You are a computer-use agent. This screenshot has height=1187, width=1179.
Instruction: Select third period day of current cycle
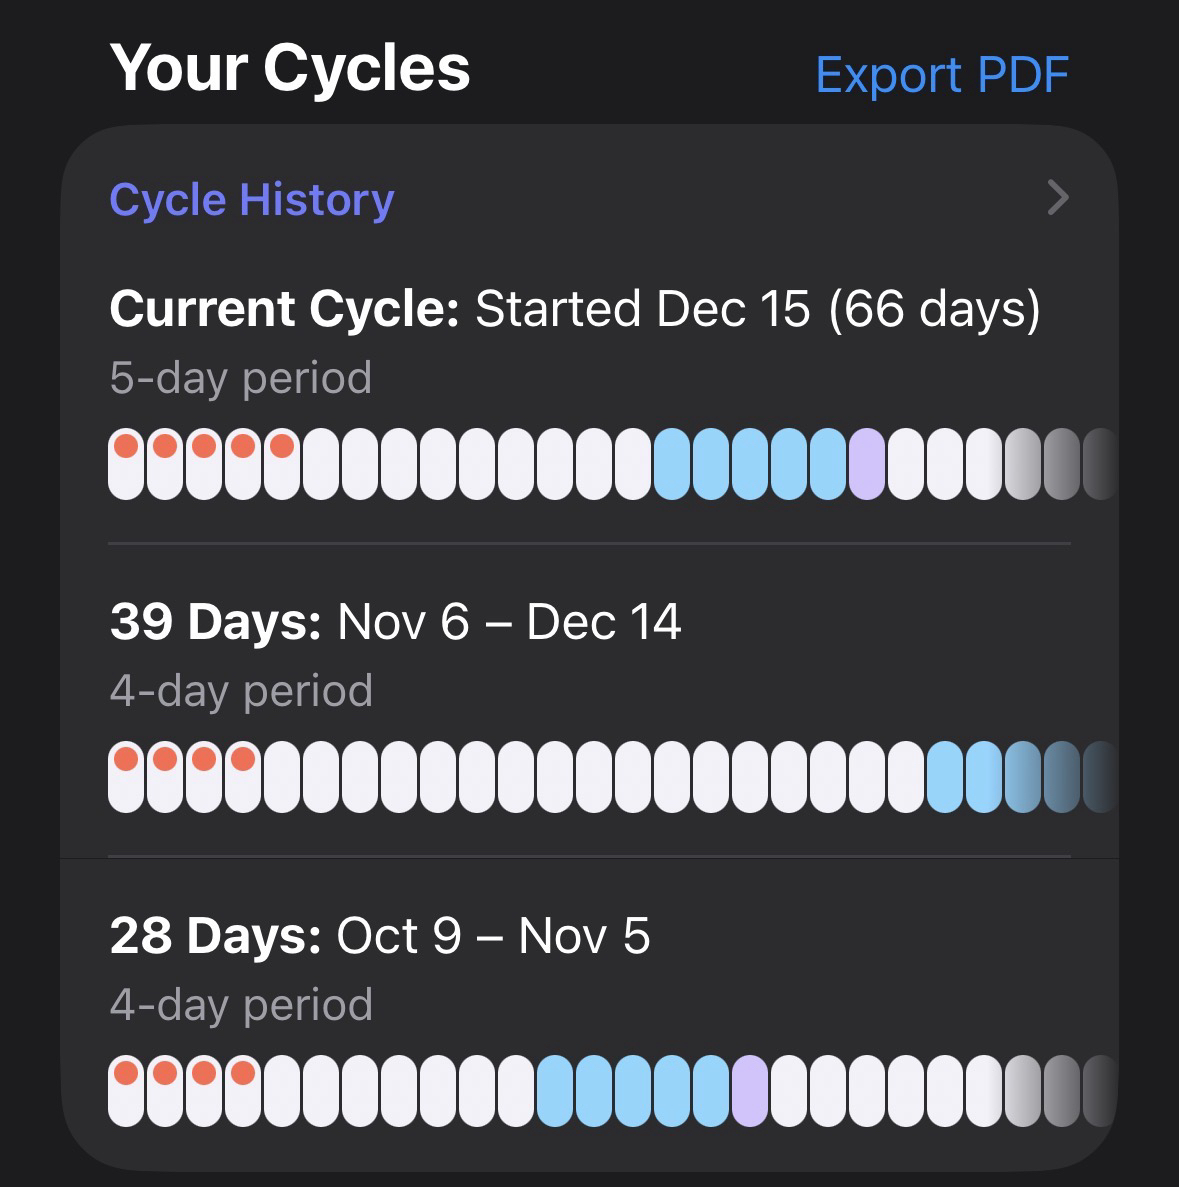click(204, 463)
